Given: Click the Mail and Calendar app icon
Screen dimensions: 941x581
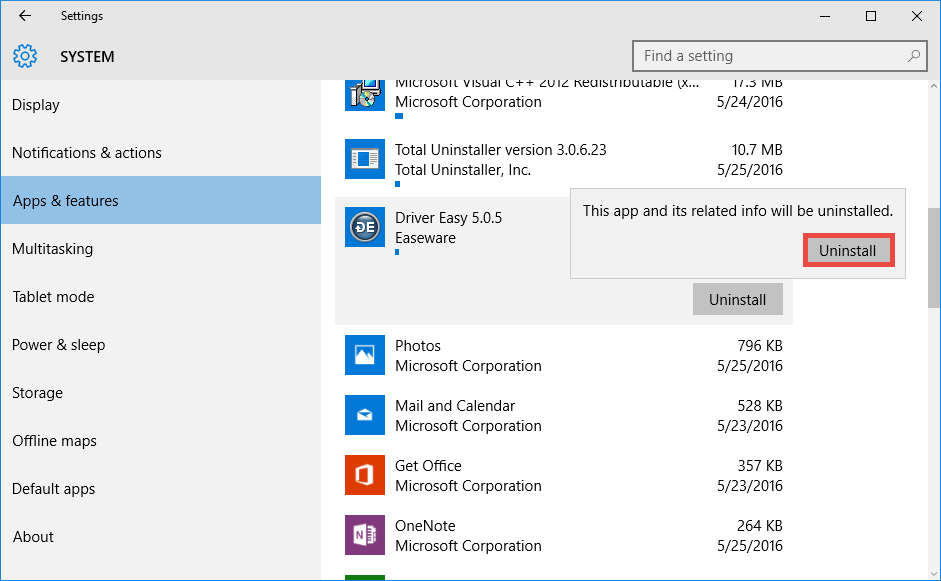Looking at the screenshot, I should click(365, 415).
